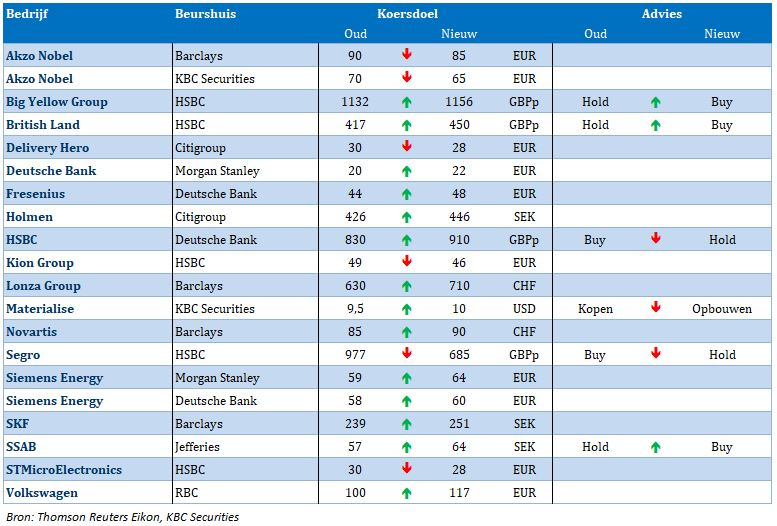
Task: Click the green price-target arrow in Big Yellow Group row
Action: coord(406,102)
